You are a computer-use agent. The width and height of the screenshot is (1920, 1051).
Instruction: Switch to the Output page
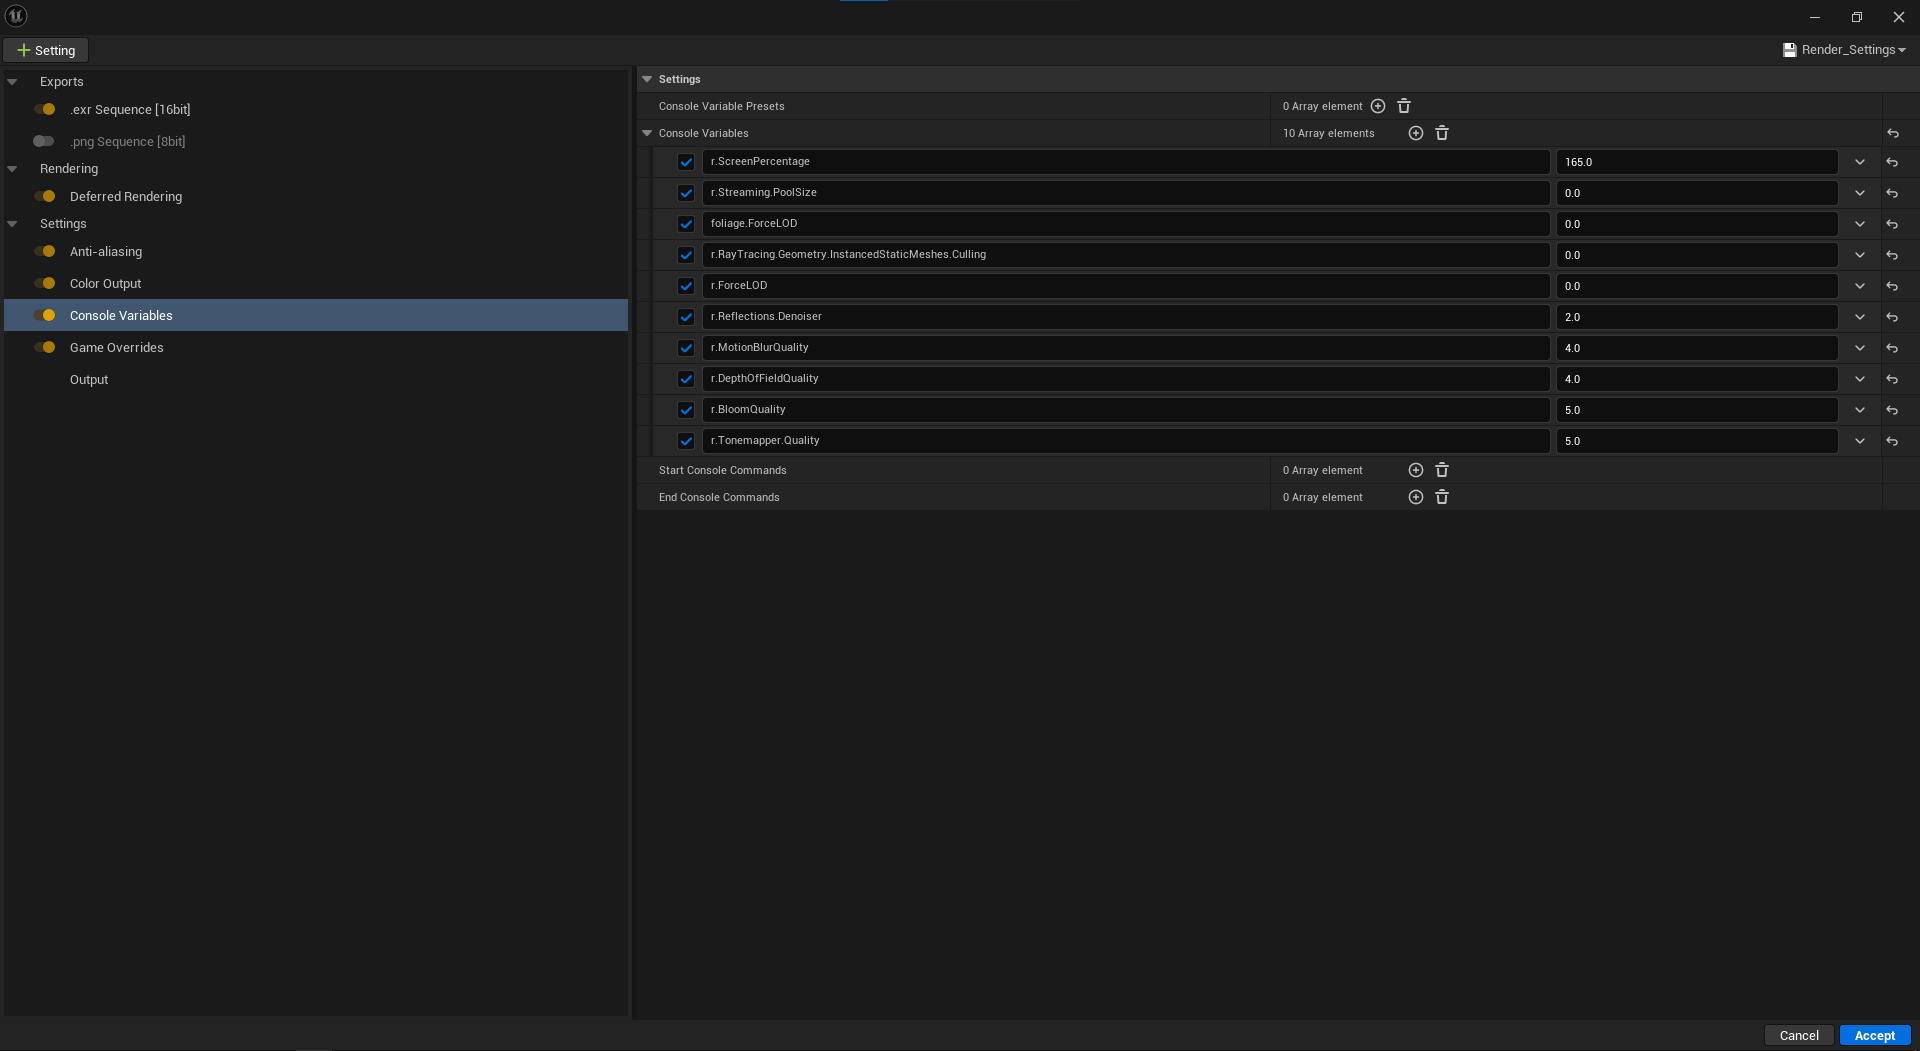tap(89, 379)
